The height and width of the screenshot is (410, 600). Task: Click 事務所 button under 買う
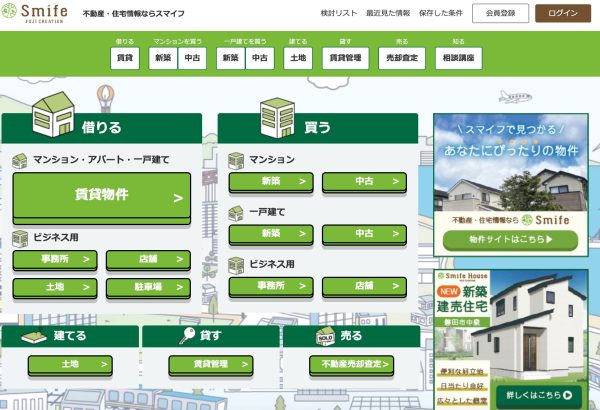(271, 287)
